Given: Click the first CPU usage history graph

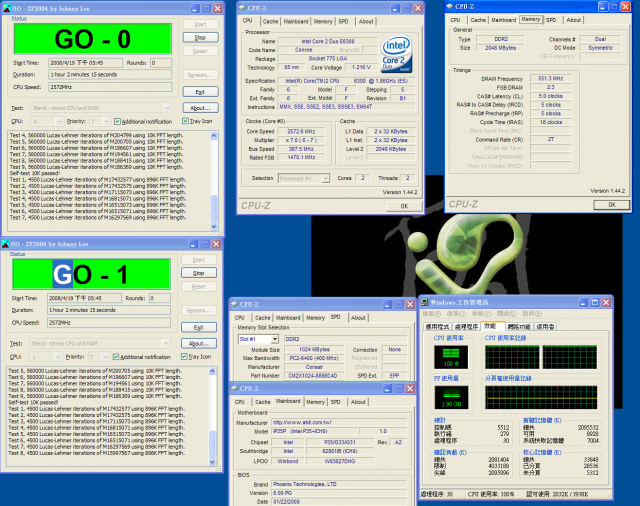Looking at the screenshot, I should (x=512, y=357).
